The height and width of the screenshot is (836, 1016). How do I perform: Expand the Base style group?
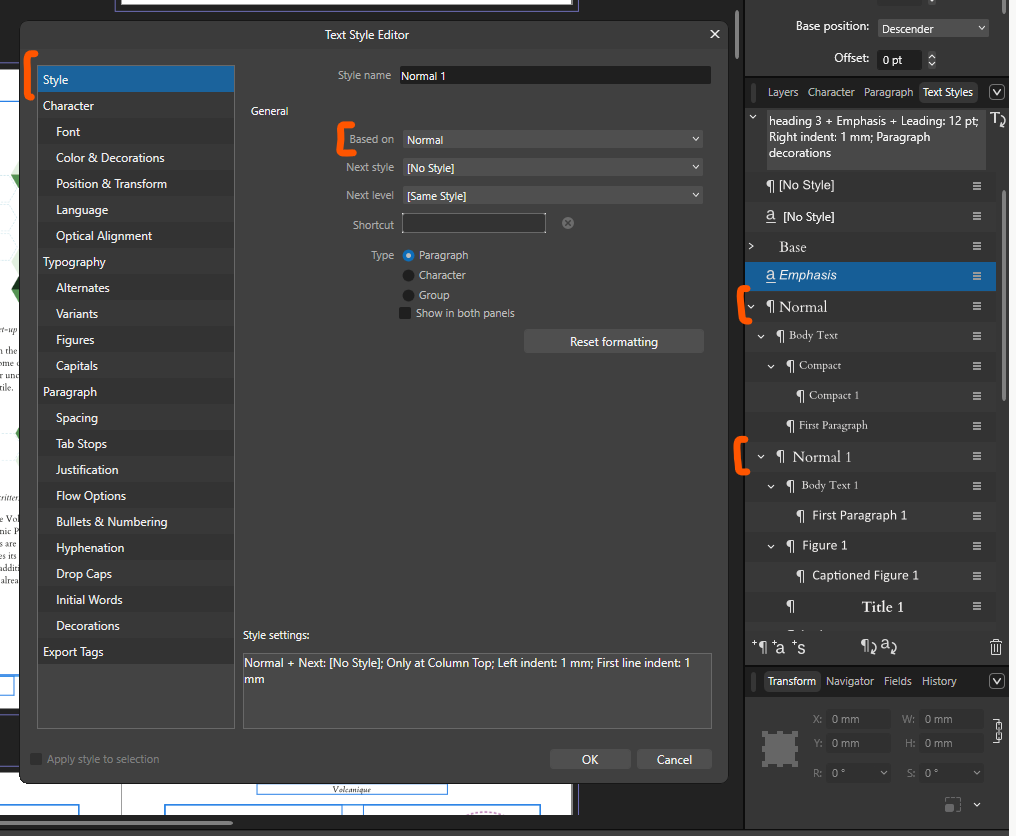click(752, 246)
